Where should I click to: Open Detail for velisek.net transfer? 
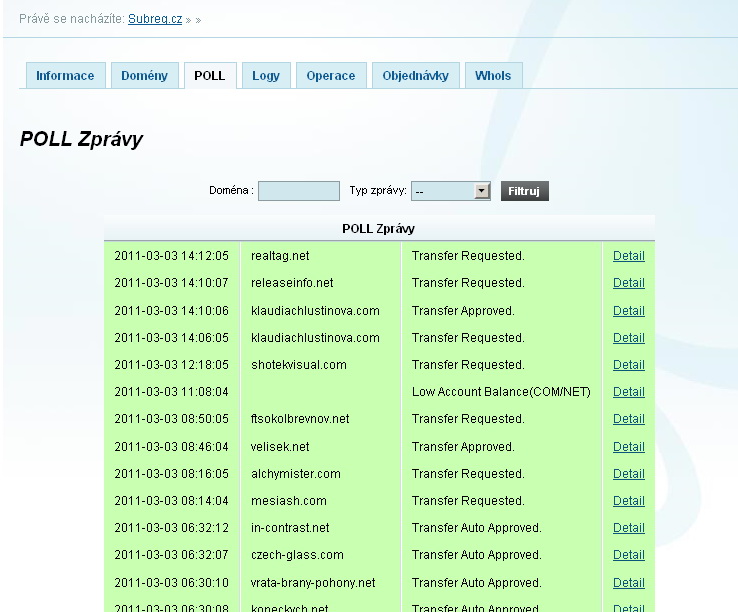coord(628,447)
